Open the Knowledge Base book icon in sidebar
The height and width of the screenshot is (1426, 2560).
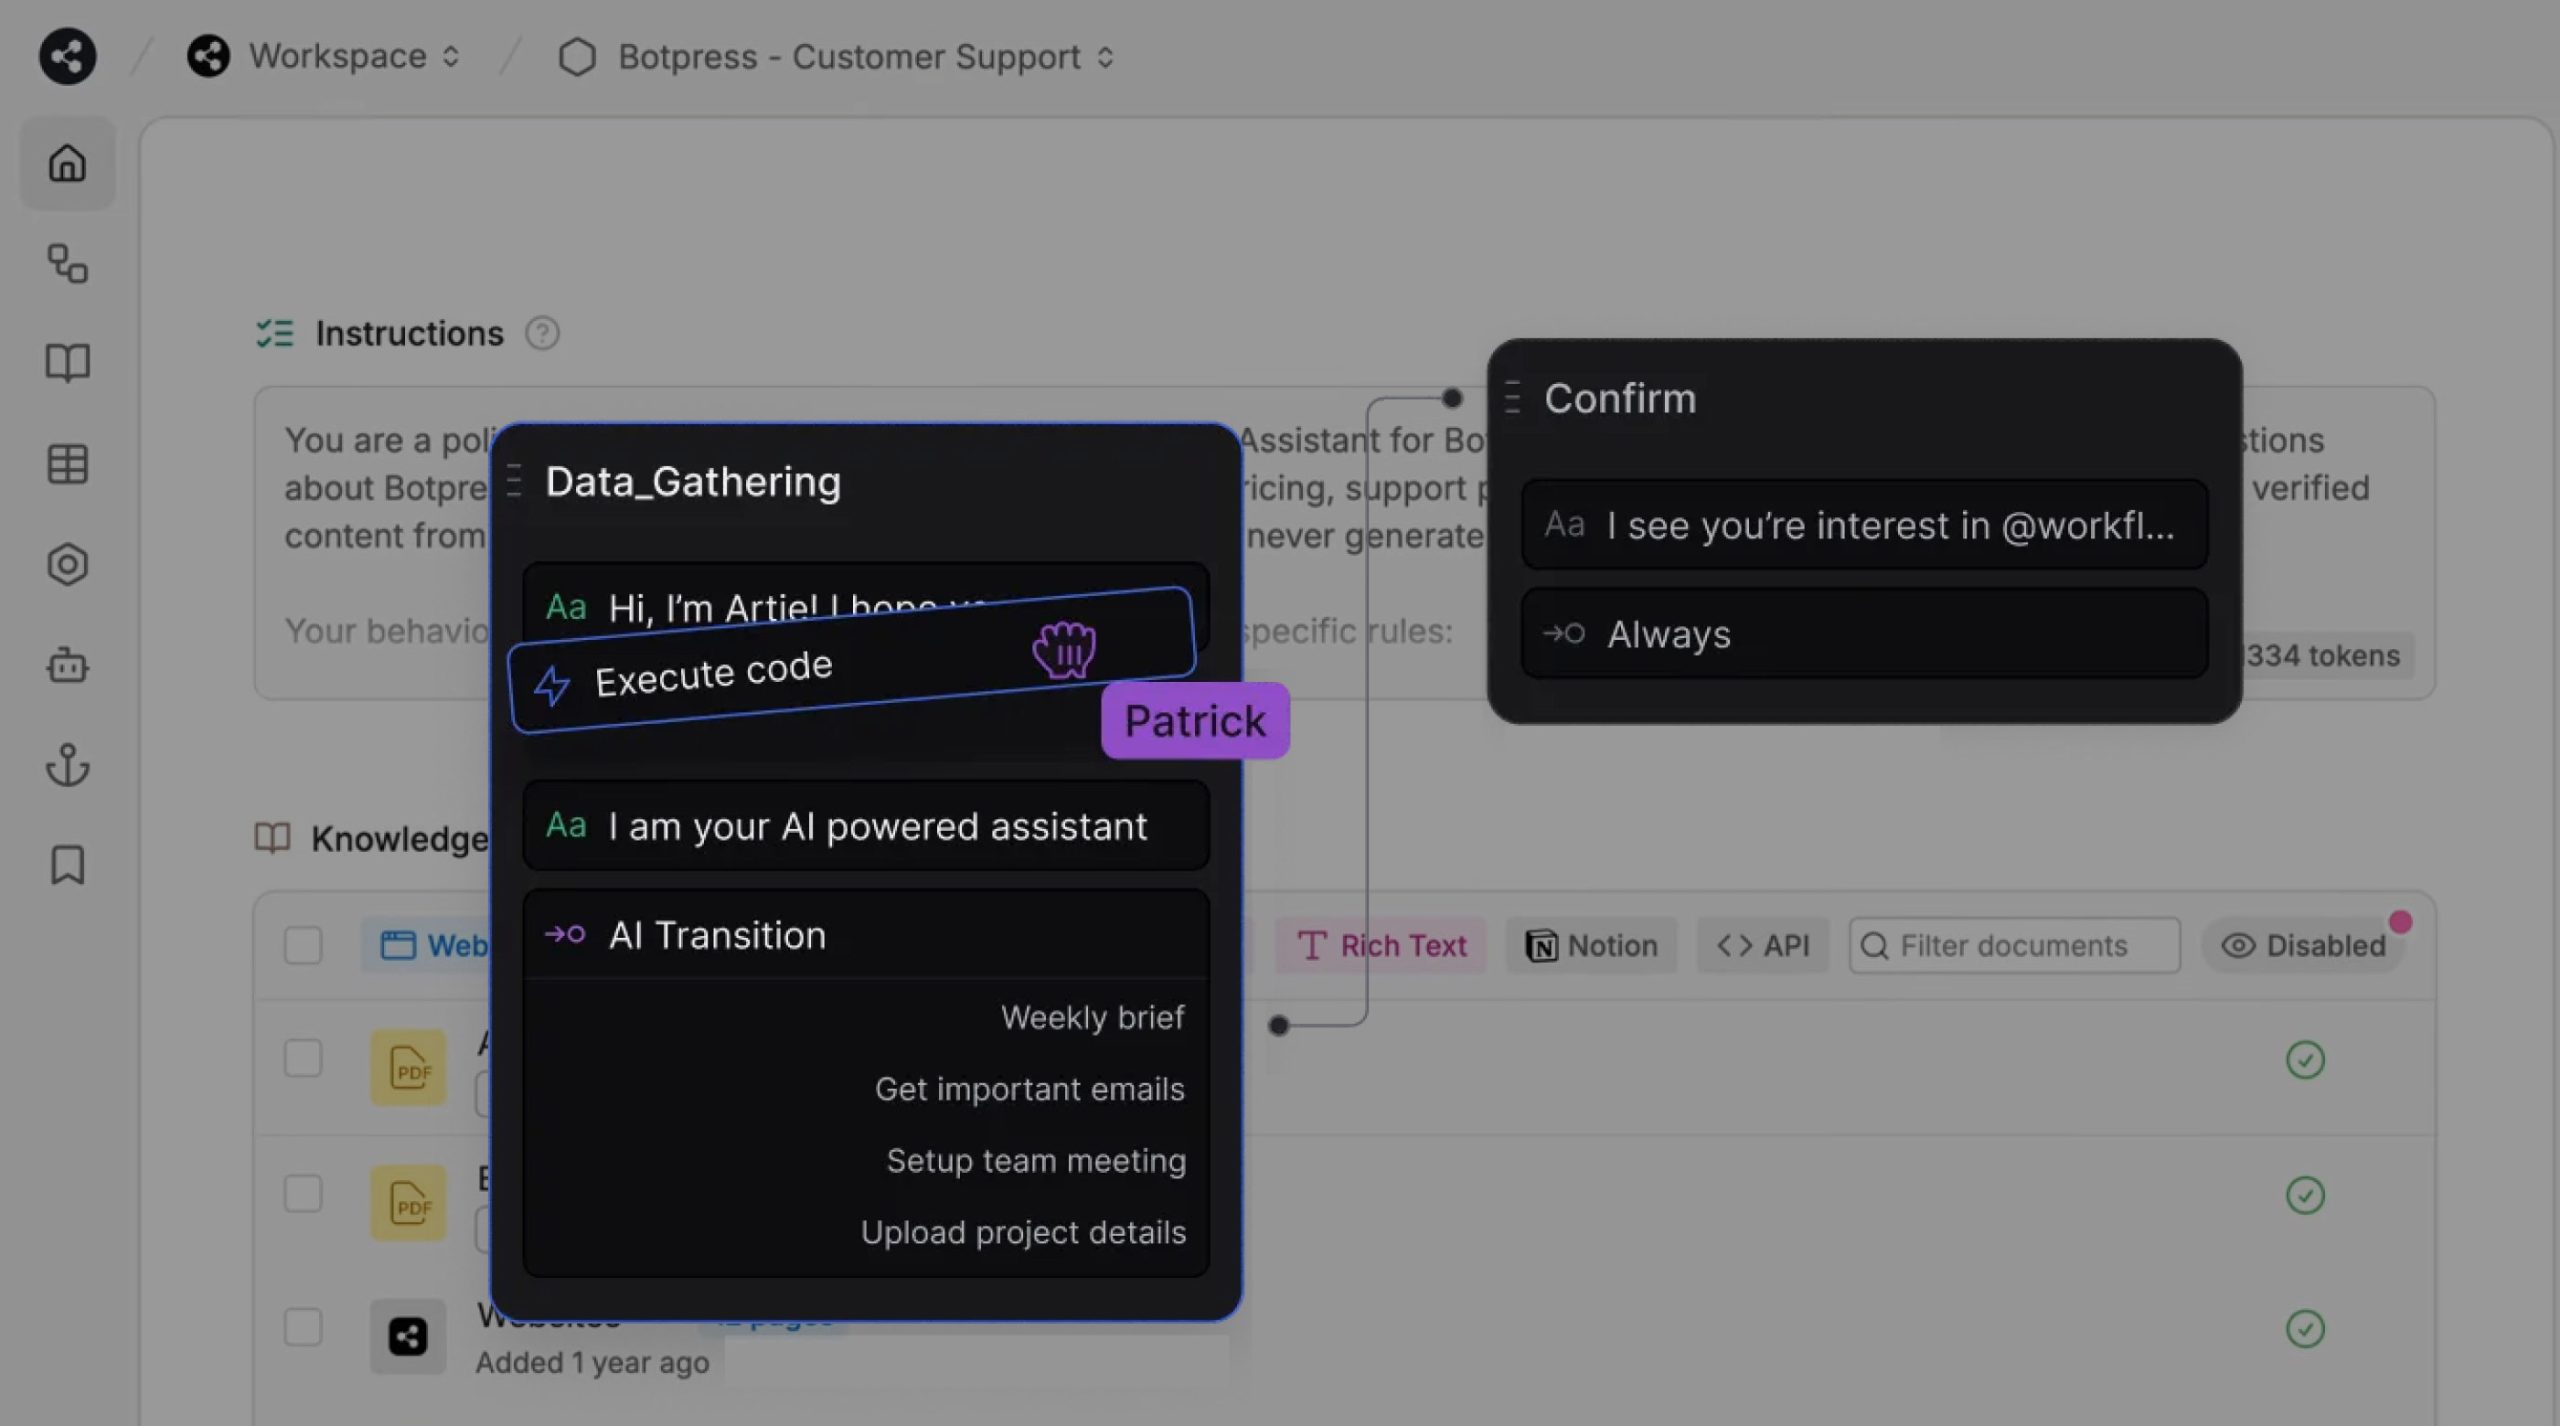(x=67, y=363)
